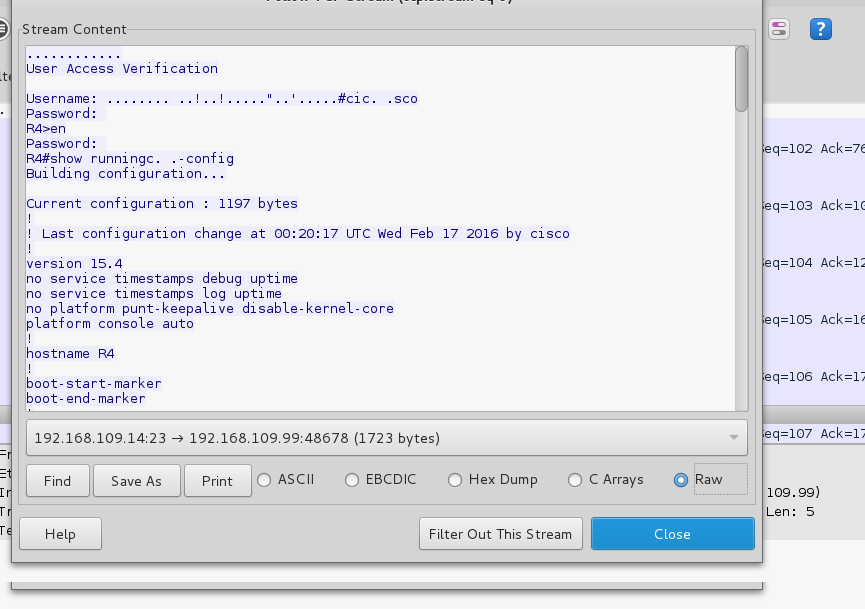The width and height of the screenshot is (865, 609).
Task: Click the Find button
Action: click(57, 481)
